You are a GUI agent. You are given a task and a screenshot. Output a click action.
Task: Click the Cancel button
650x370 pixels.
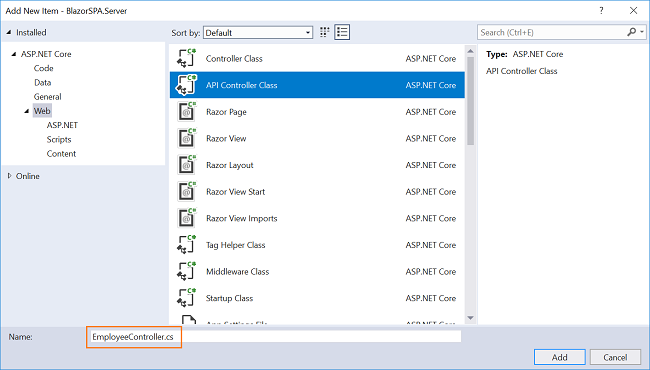[x=615, y=357]
